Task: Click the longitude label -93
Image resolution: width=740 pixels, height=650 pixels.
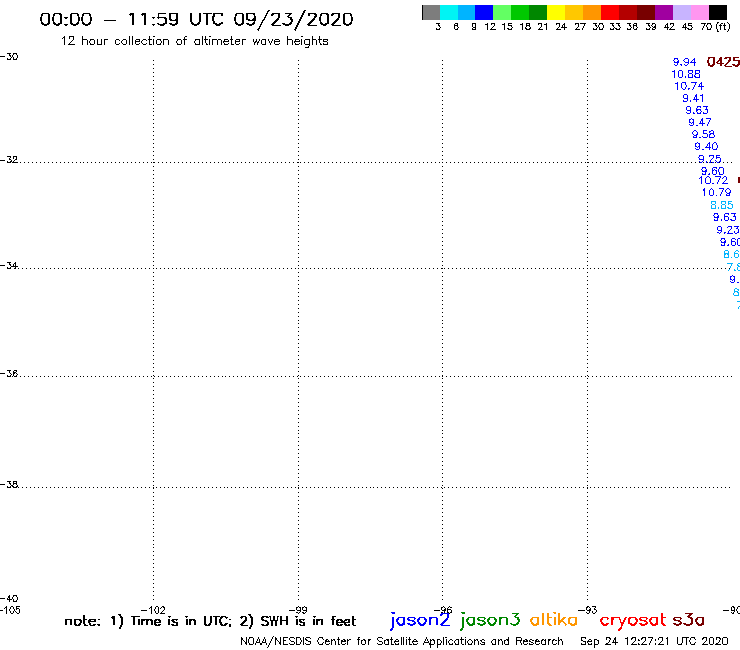Action: (588, 610)
